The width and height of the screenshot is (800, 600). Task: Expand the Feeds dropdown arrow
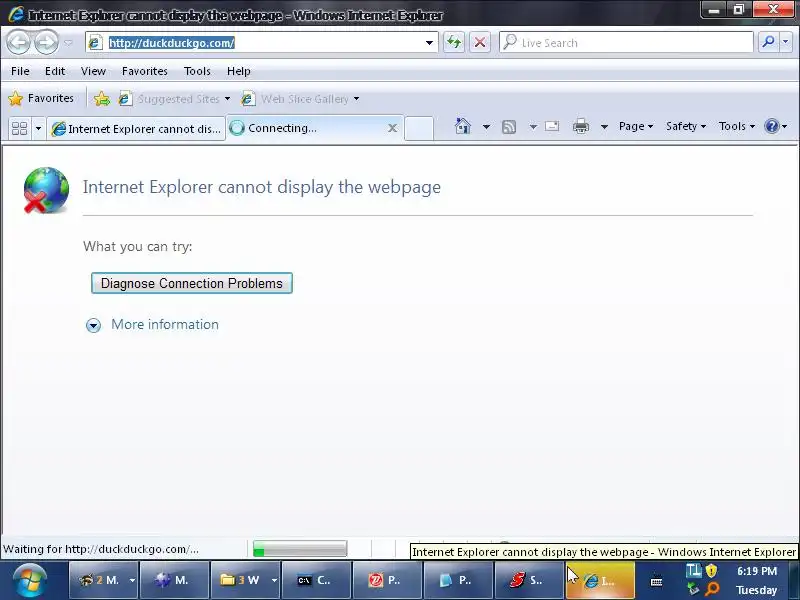click(533, 126)
